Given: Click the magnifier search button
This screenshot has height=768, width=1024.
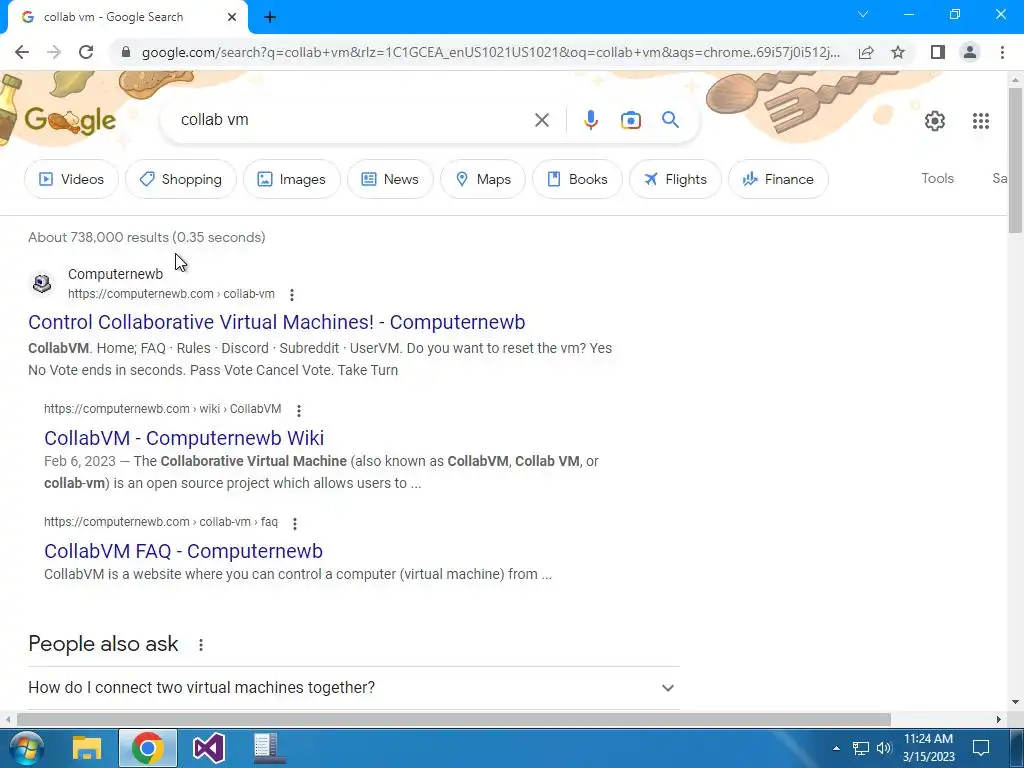Looking at the screenshot, I should [x=670, y=120].
